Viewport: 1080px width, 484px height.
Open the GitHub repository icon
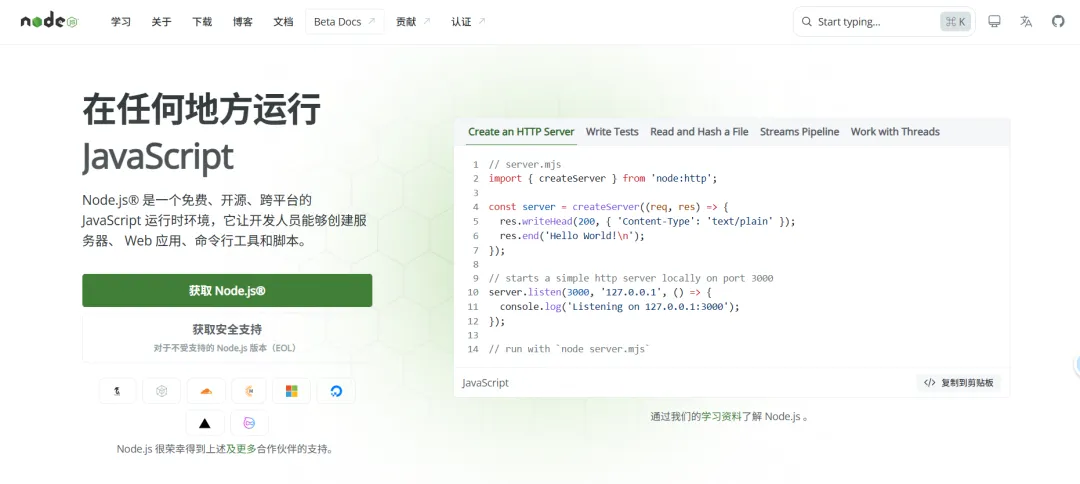pyautogui.click(x=1058, y=21)
